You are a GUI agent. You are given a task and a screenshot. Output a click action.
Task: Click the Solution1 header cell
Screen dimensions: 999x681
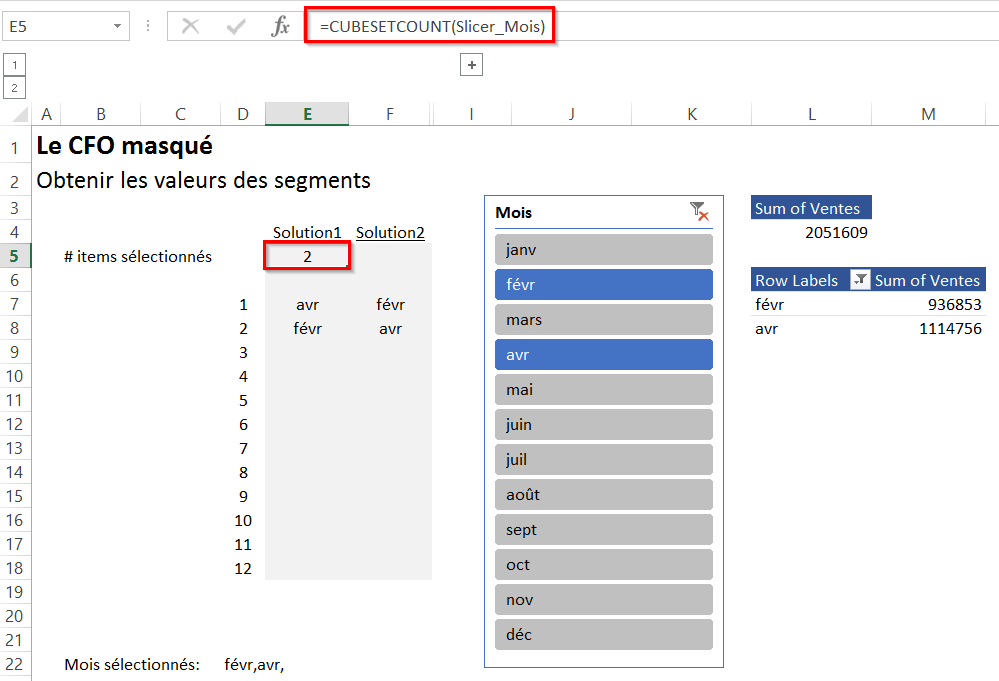pyautogui.click(x=307, y=233)
